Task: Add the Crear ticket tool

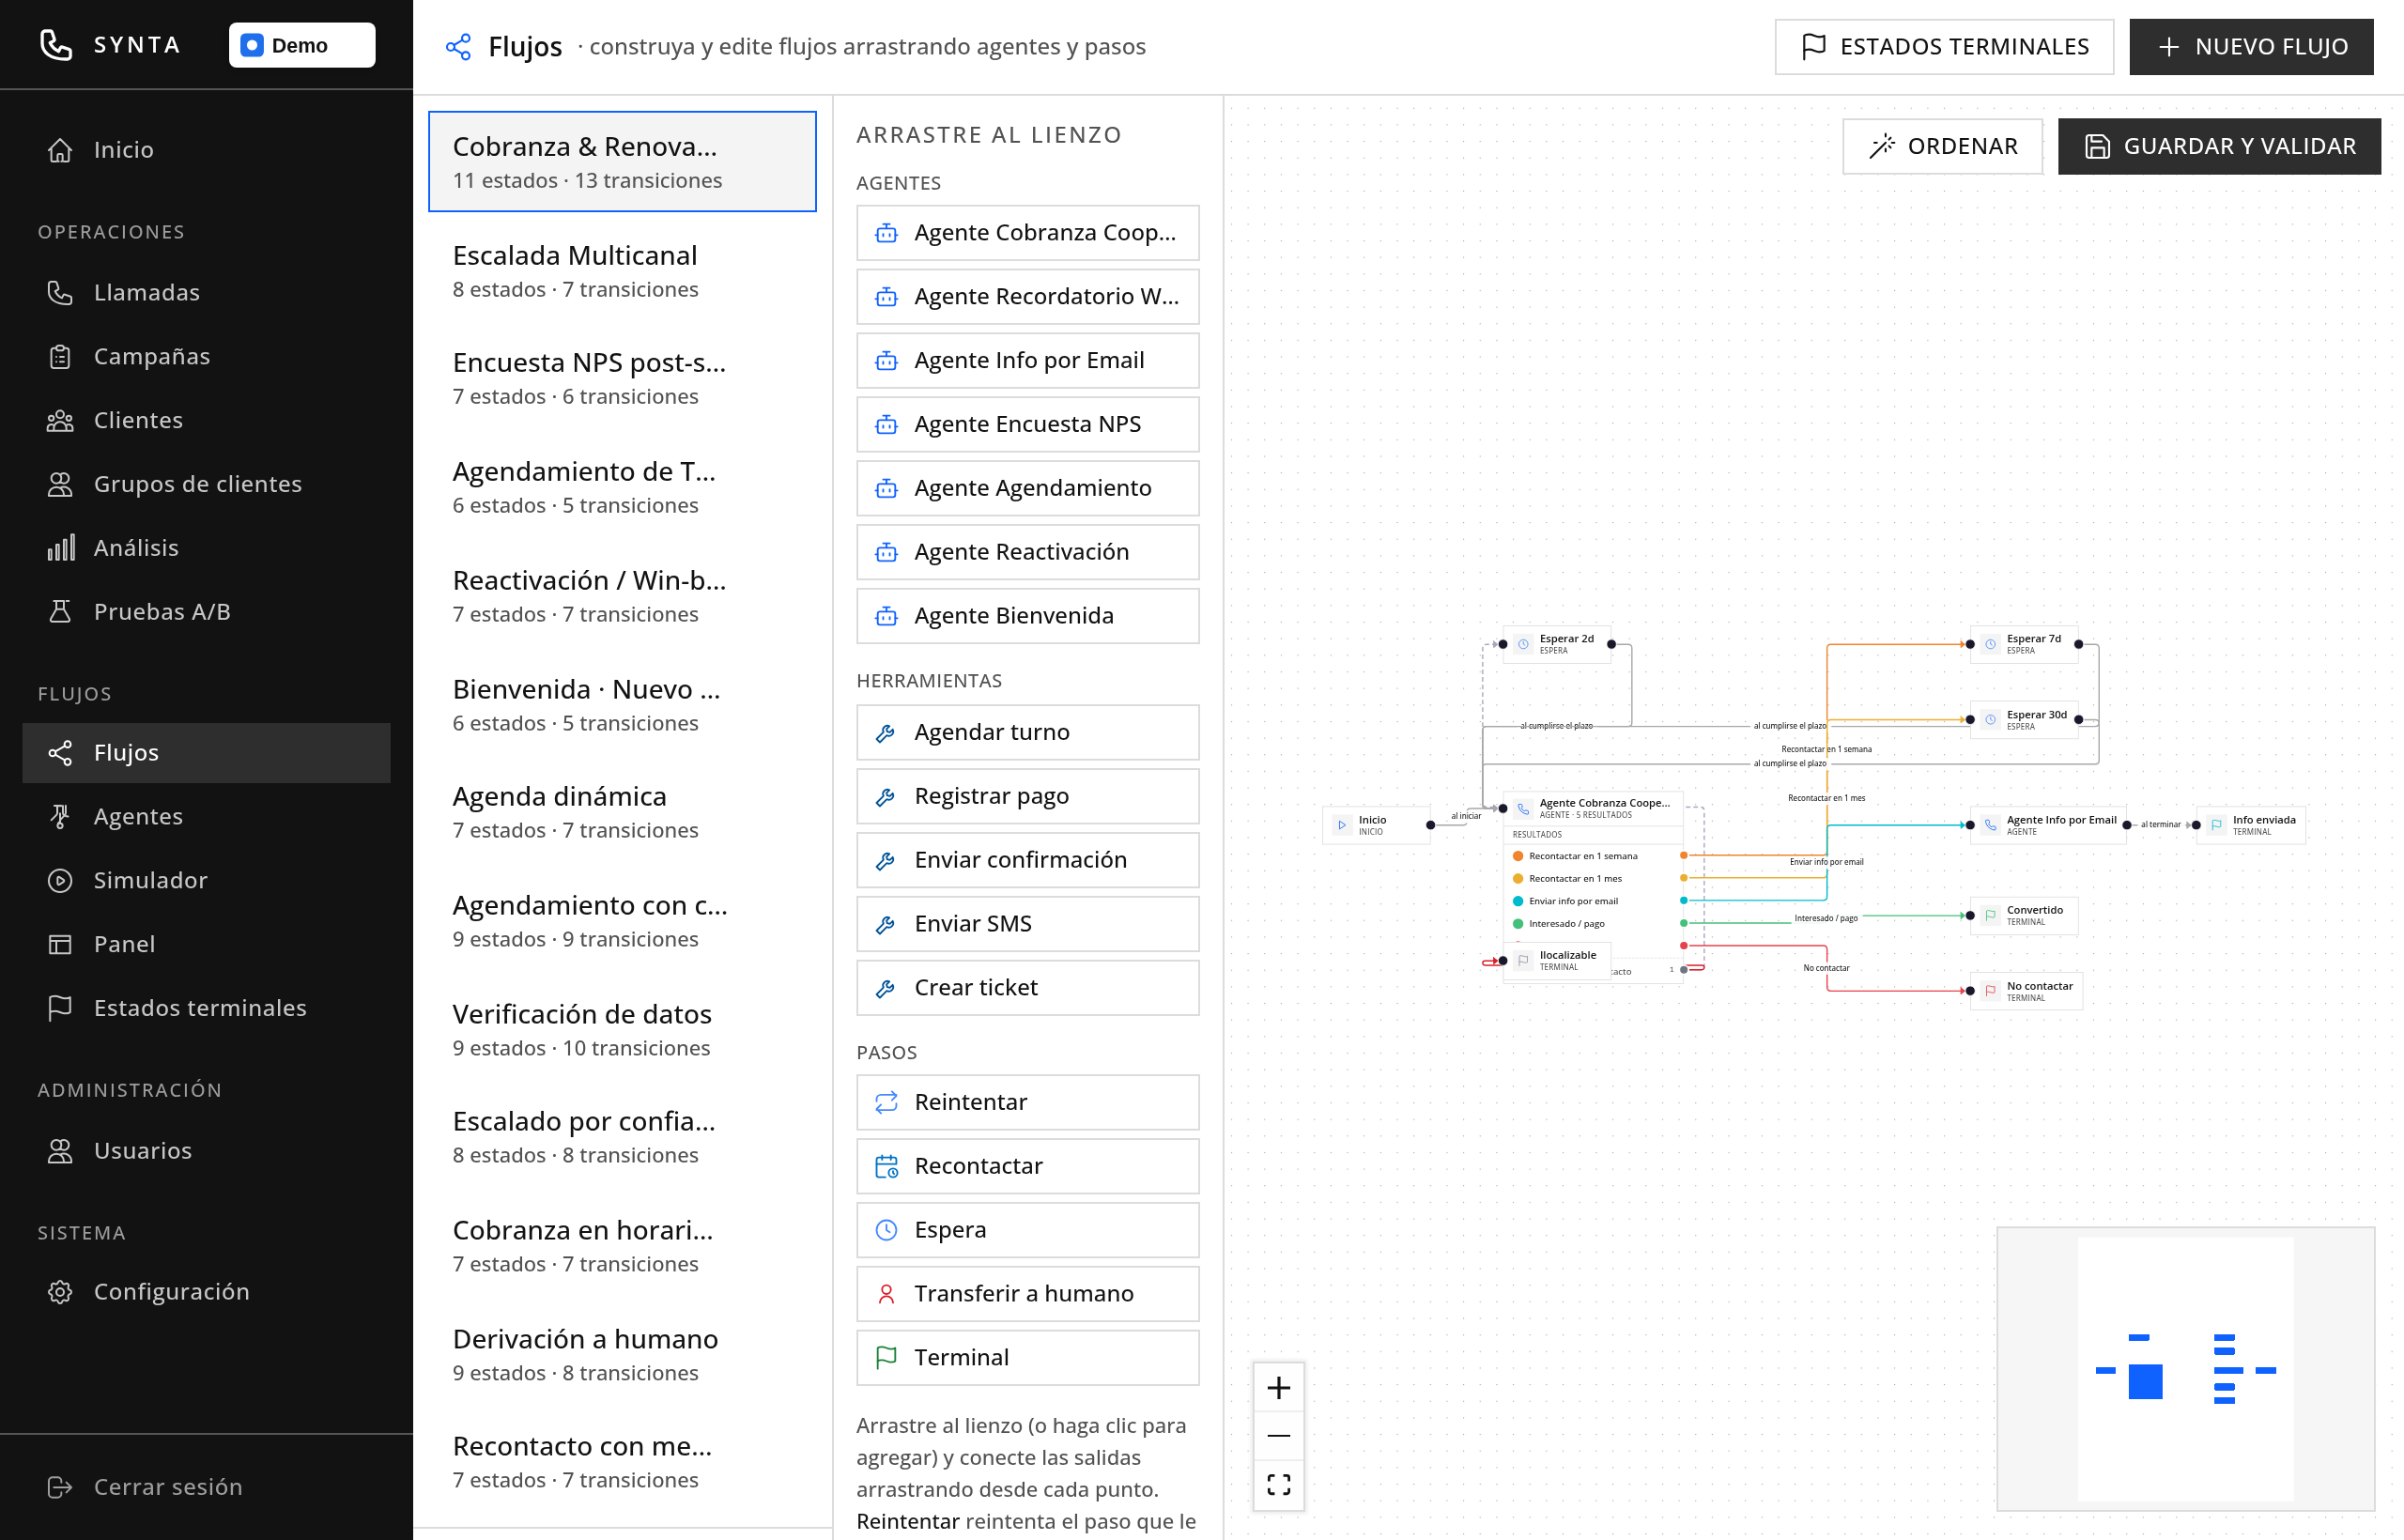Action: (1028, 988)
